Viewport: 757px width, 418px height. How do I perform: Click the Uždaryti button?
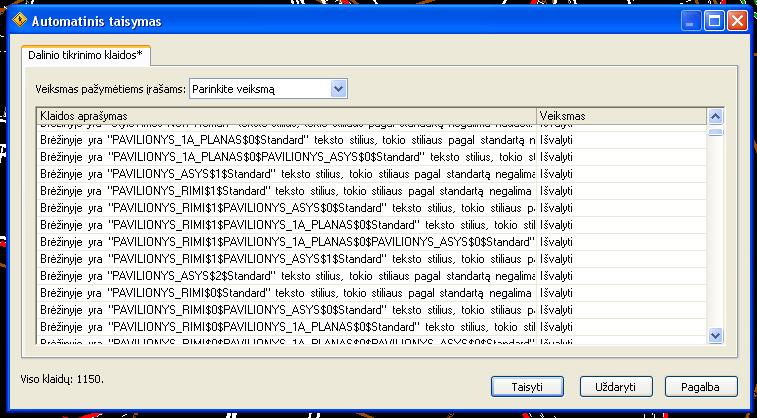(616, 387)
